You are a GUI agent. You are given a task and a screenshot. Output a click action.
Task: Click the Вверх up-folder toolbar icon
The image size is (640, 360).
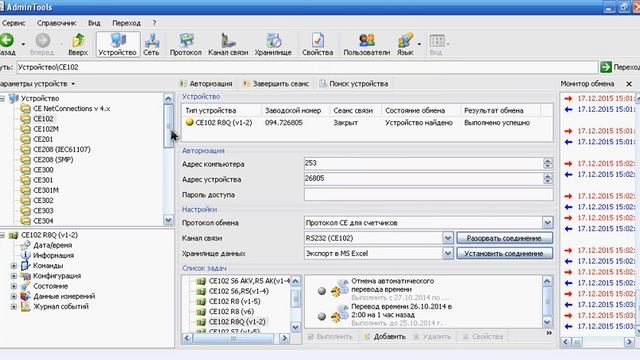[x=78, y=44]
